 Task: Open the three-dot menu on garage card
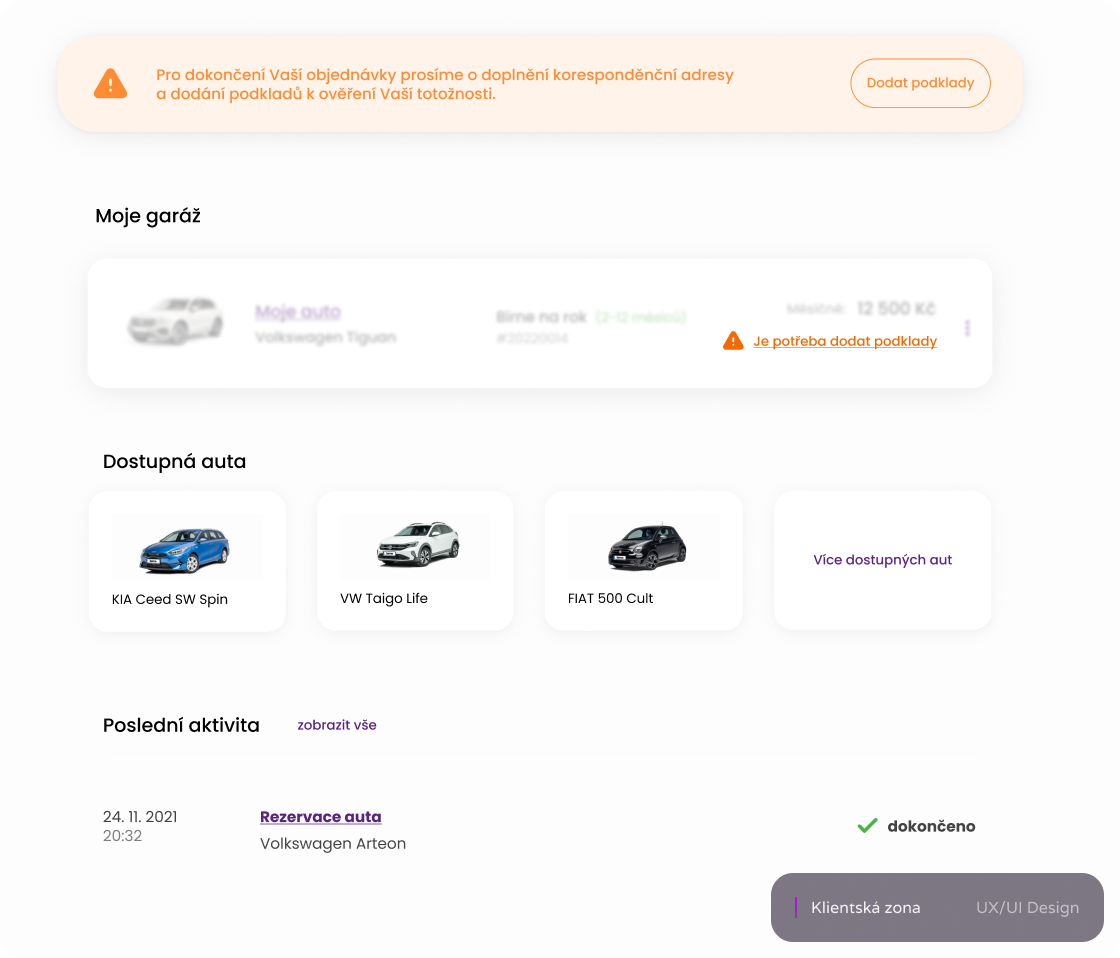[x=967, y=327]
